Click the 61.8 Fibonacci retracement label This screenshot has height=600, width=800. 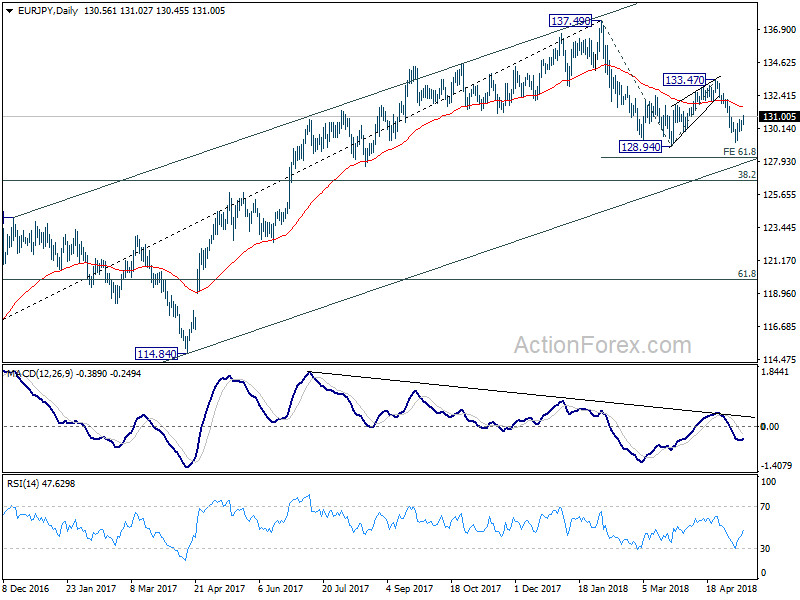747,274
